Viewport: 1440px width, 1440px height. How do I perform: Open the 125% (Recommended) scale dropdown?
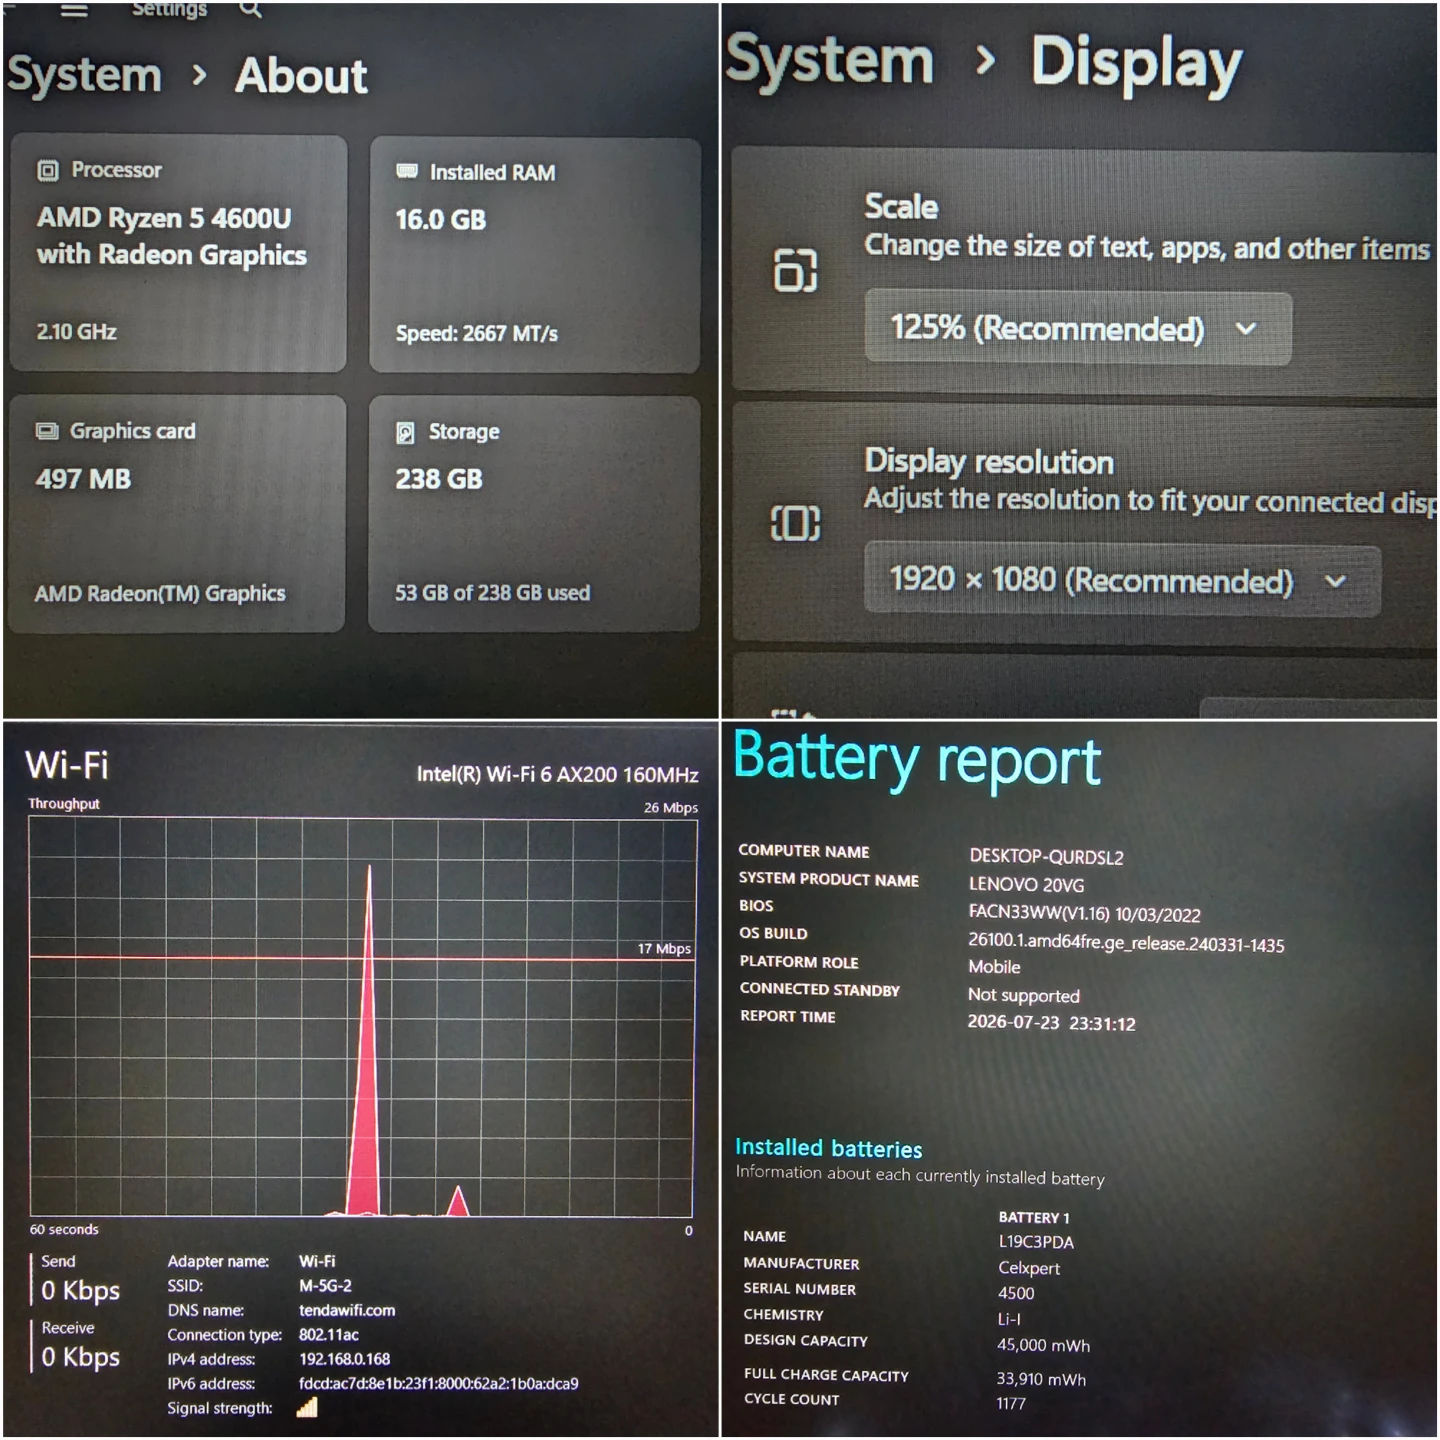pos(1078,328)
